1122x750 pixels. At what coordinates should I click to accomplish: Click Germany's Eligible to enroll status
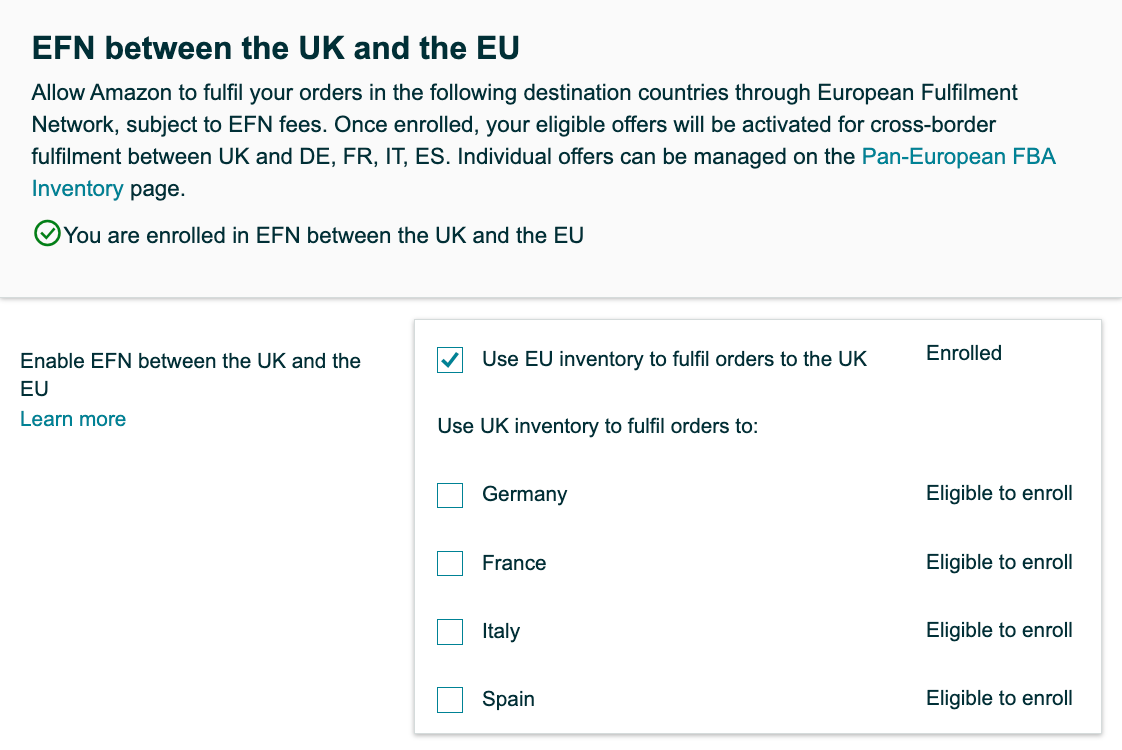pyautogui.click(x=999, y=493)
